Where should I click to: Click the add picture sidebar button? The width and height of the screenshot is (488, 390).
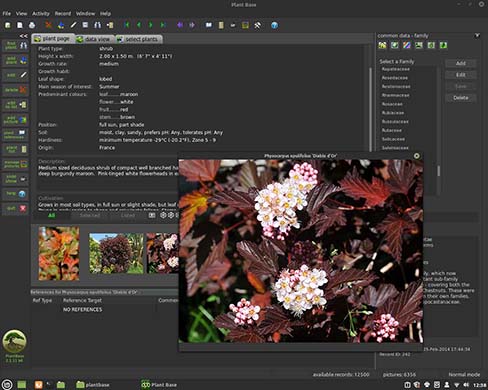pyautogui.click(x=16, y=120)
